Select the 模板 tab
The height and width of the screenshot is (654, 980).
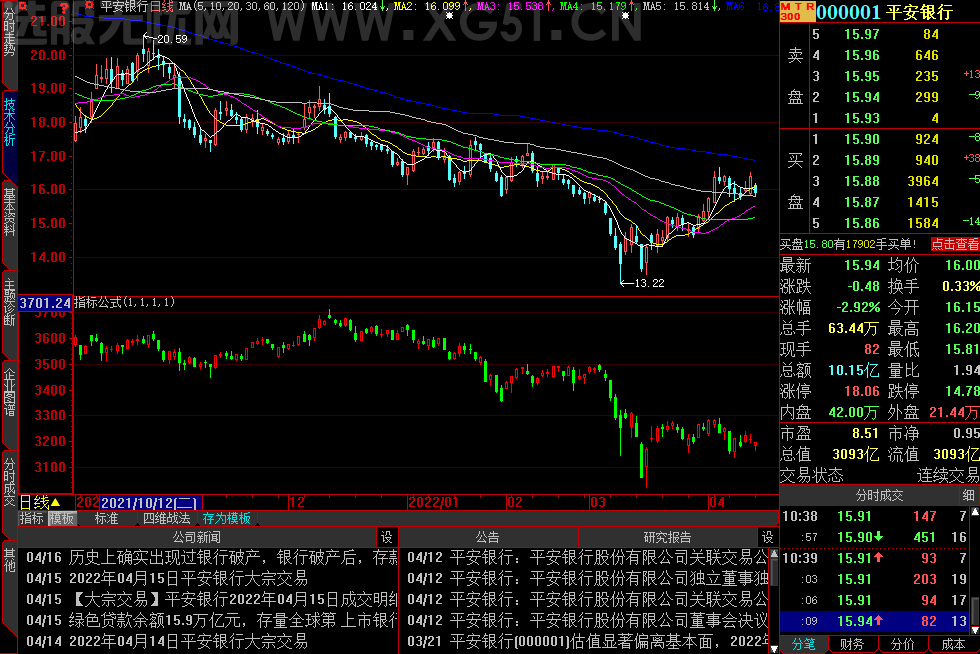[62, 518]
